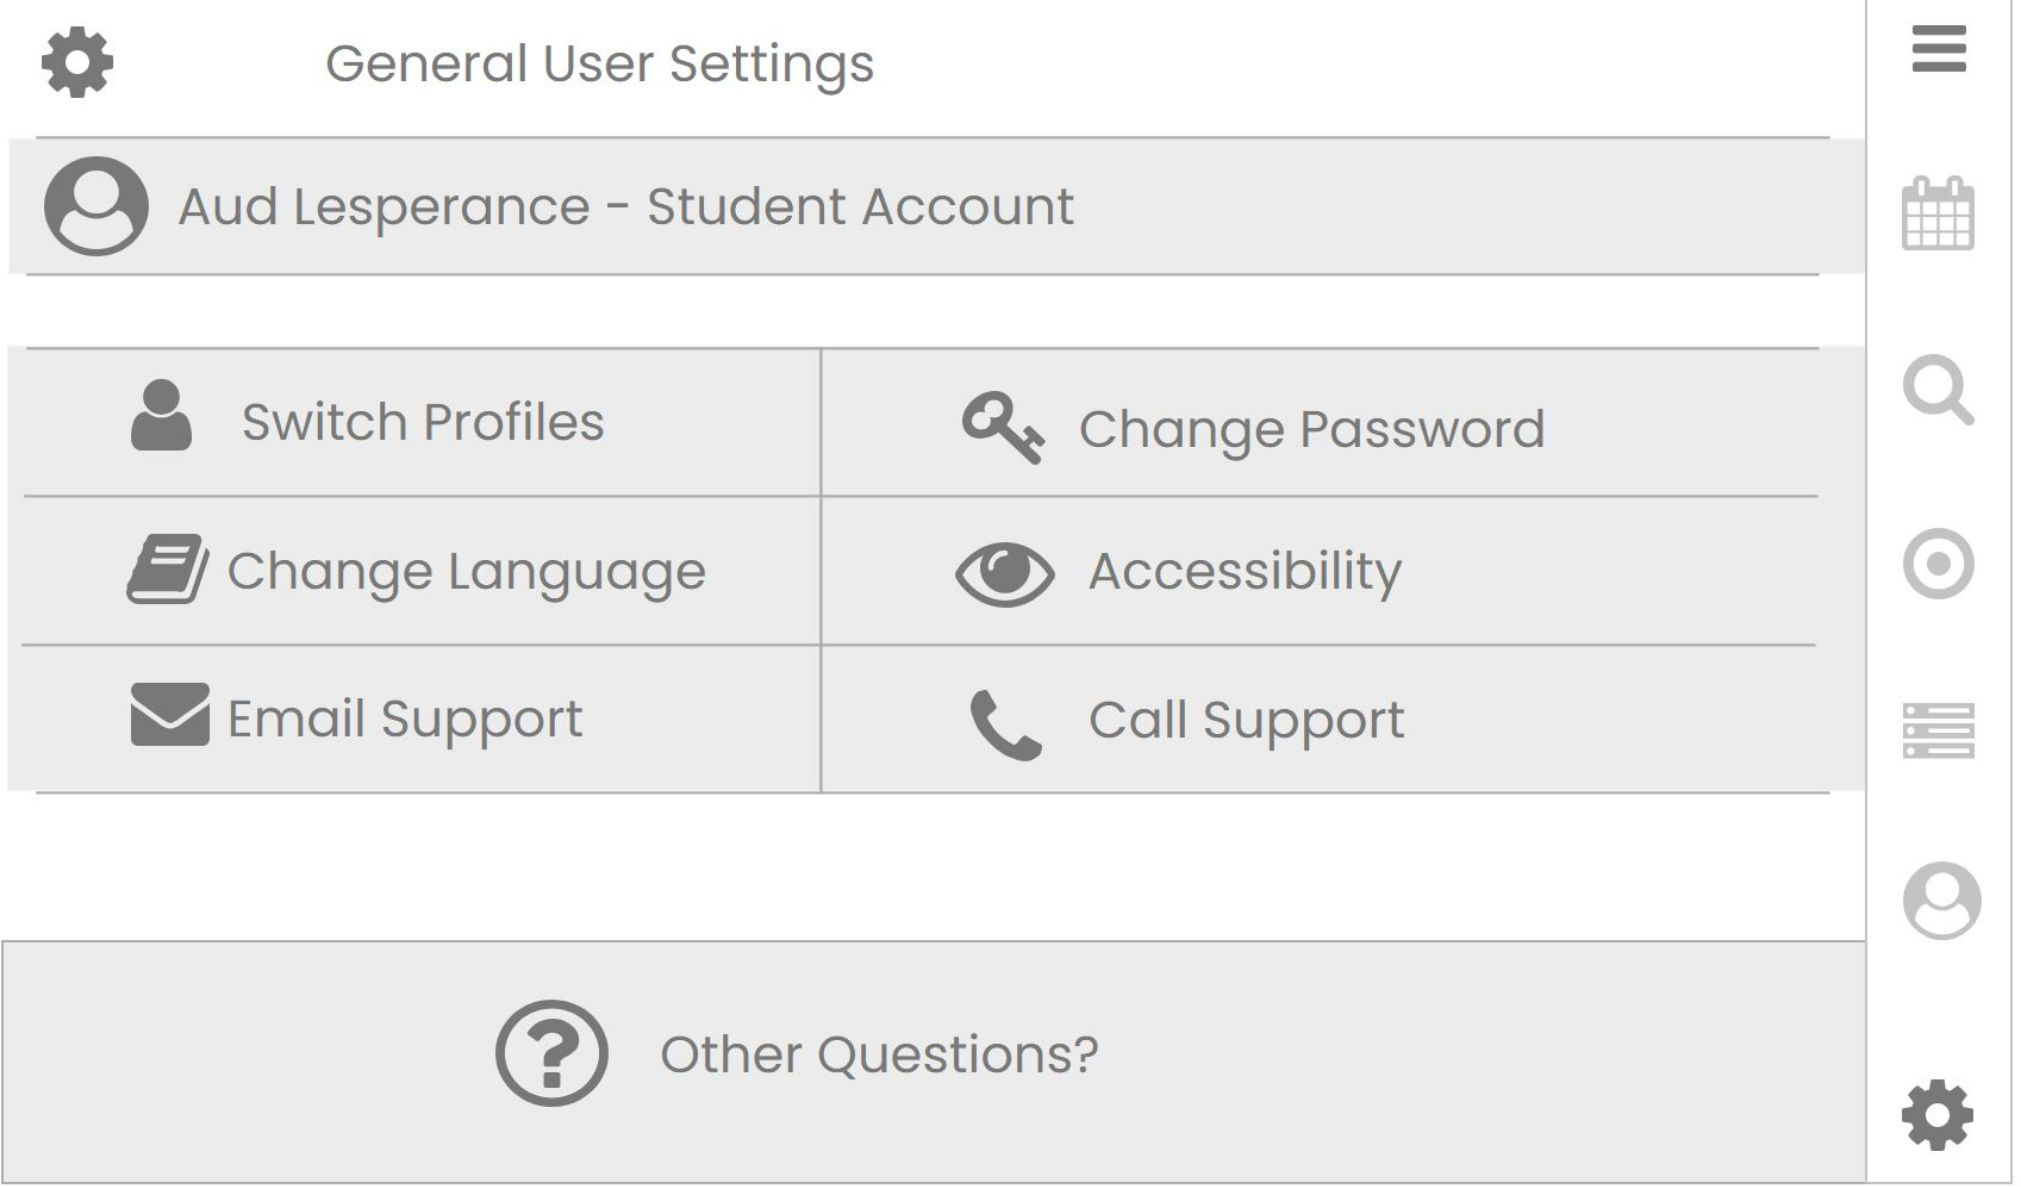Click the eye icon beside Accessibility

(x=1004, y=573)
